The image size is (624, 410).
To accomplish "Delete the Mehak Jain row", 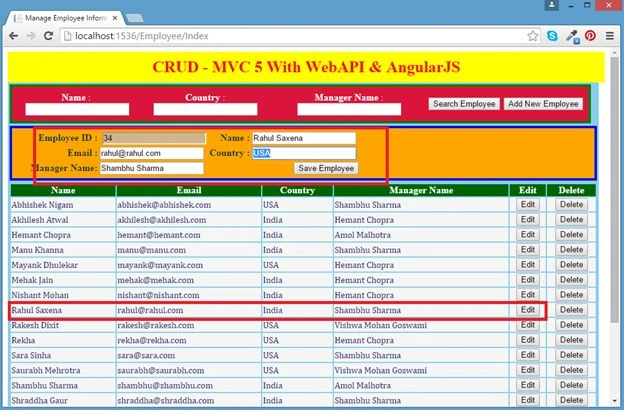I will tap(571, 280).
